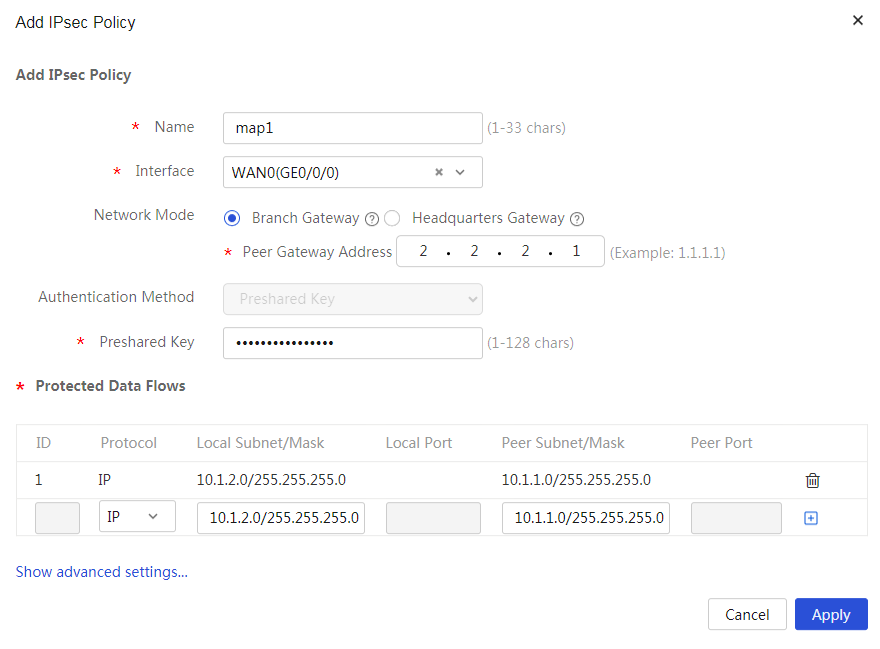Image resolution: width=880 pixels, height=649 pixels.
Task: Open Branch Gateway help tooltip icon
Action: click(x=372, y=219)
